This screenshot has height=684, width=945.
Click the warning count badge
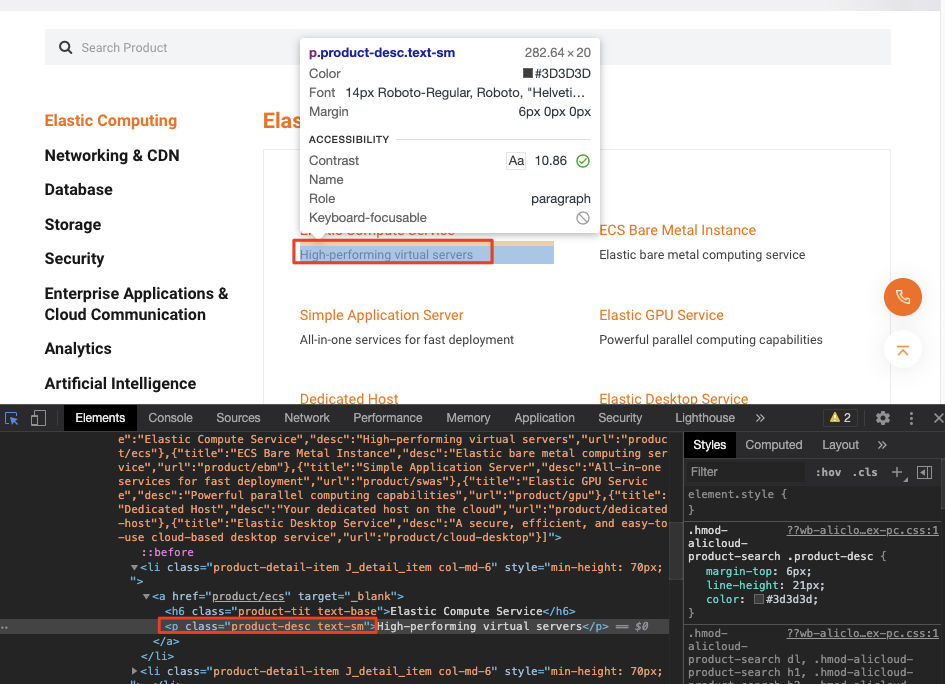point(840,418)
